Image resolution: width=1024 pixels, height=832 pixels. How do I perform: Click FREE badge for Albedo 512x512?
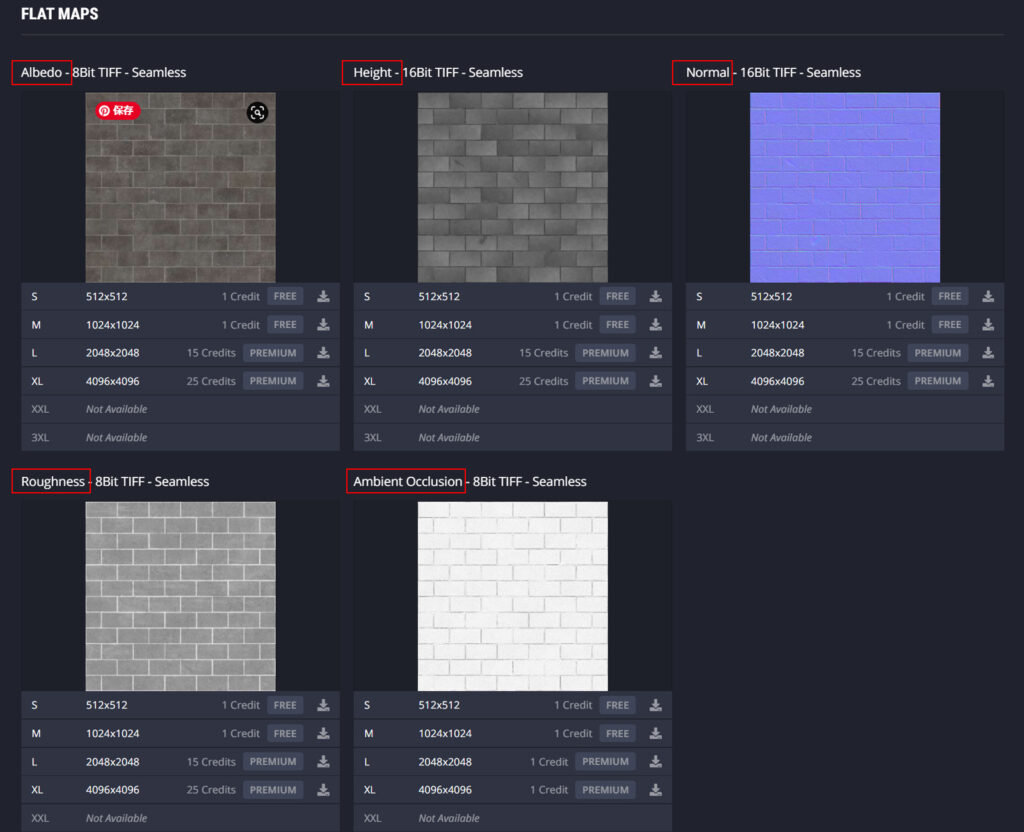[x=285, y=296]
